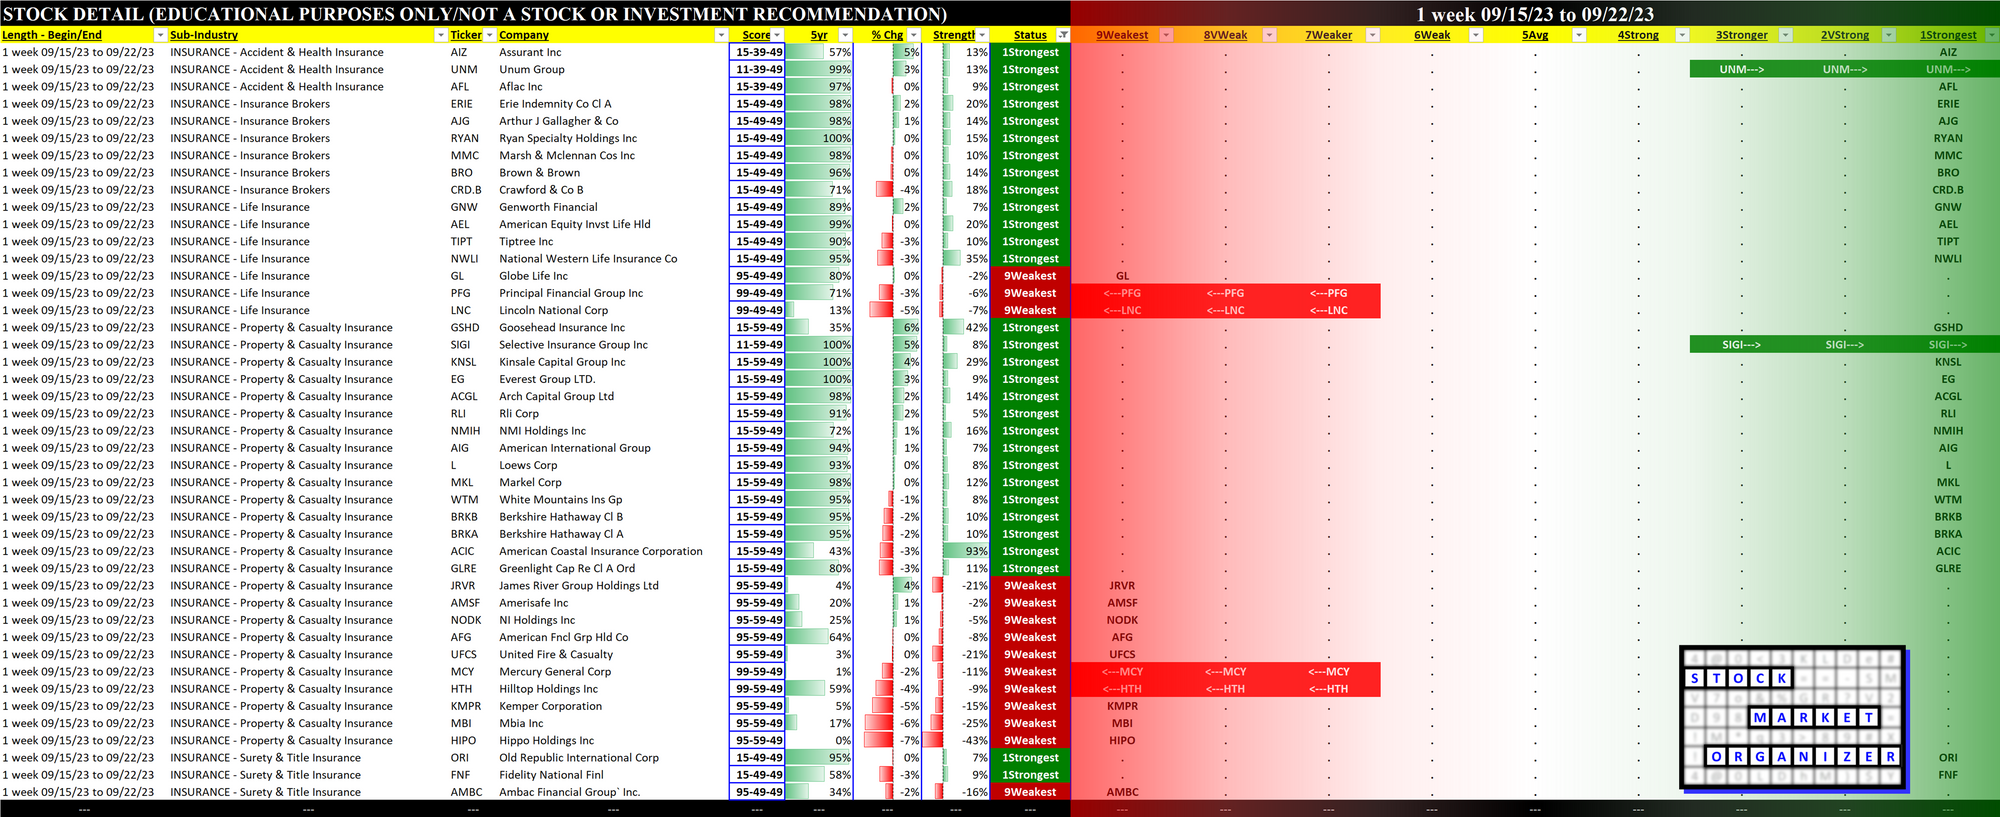Select the Principal Financial Group Inc cell
2000x817 pixels.
click(x=613, y=293)
